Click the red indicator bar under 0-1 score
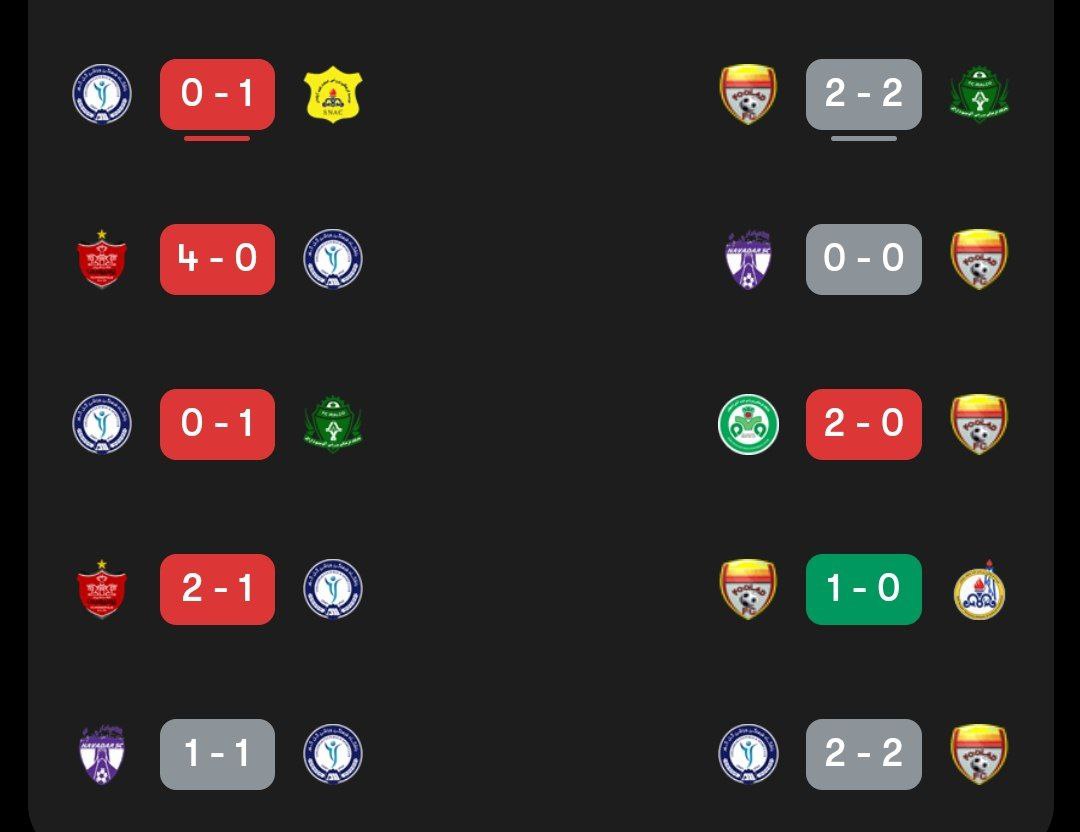 click(x=217, y=138)
